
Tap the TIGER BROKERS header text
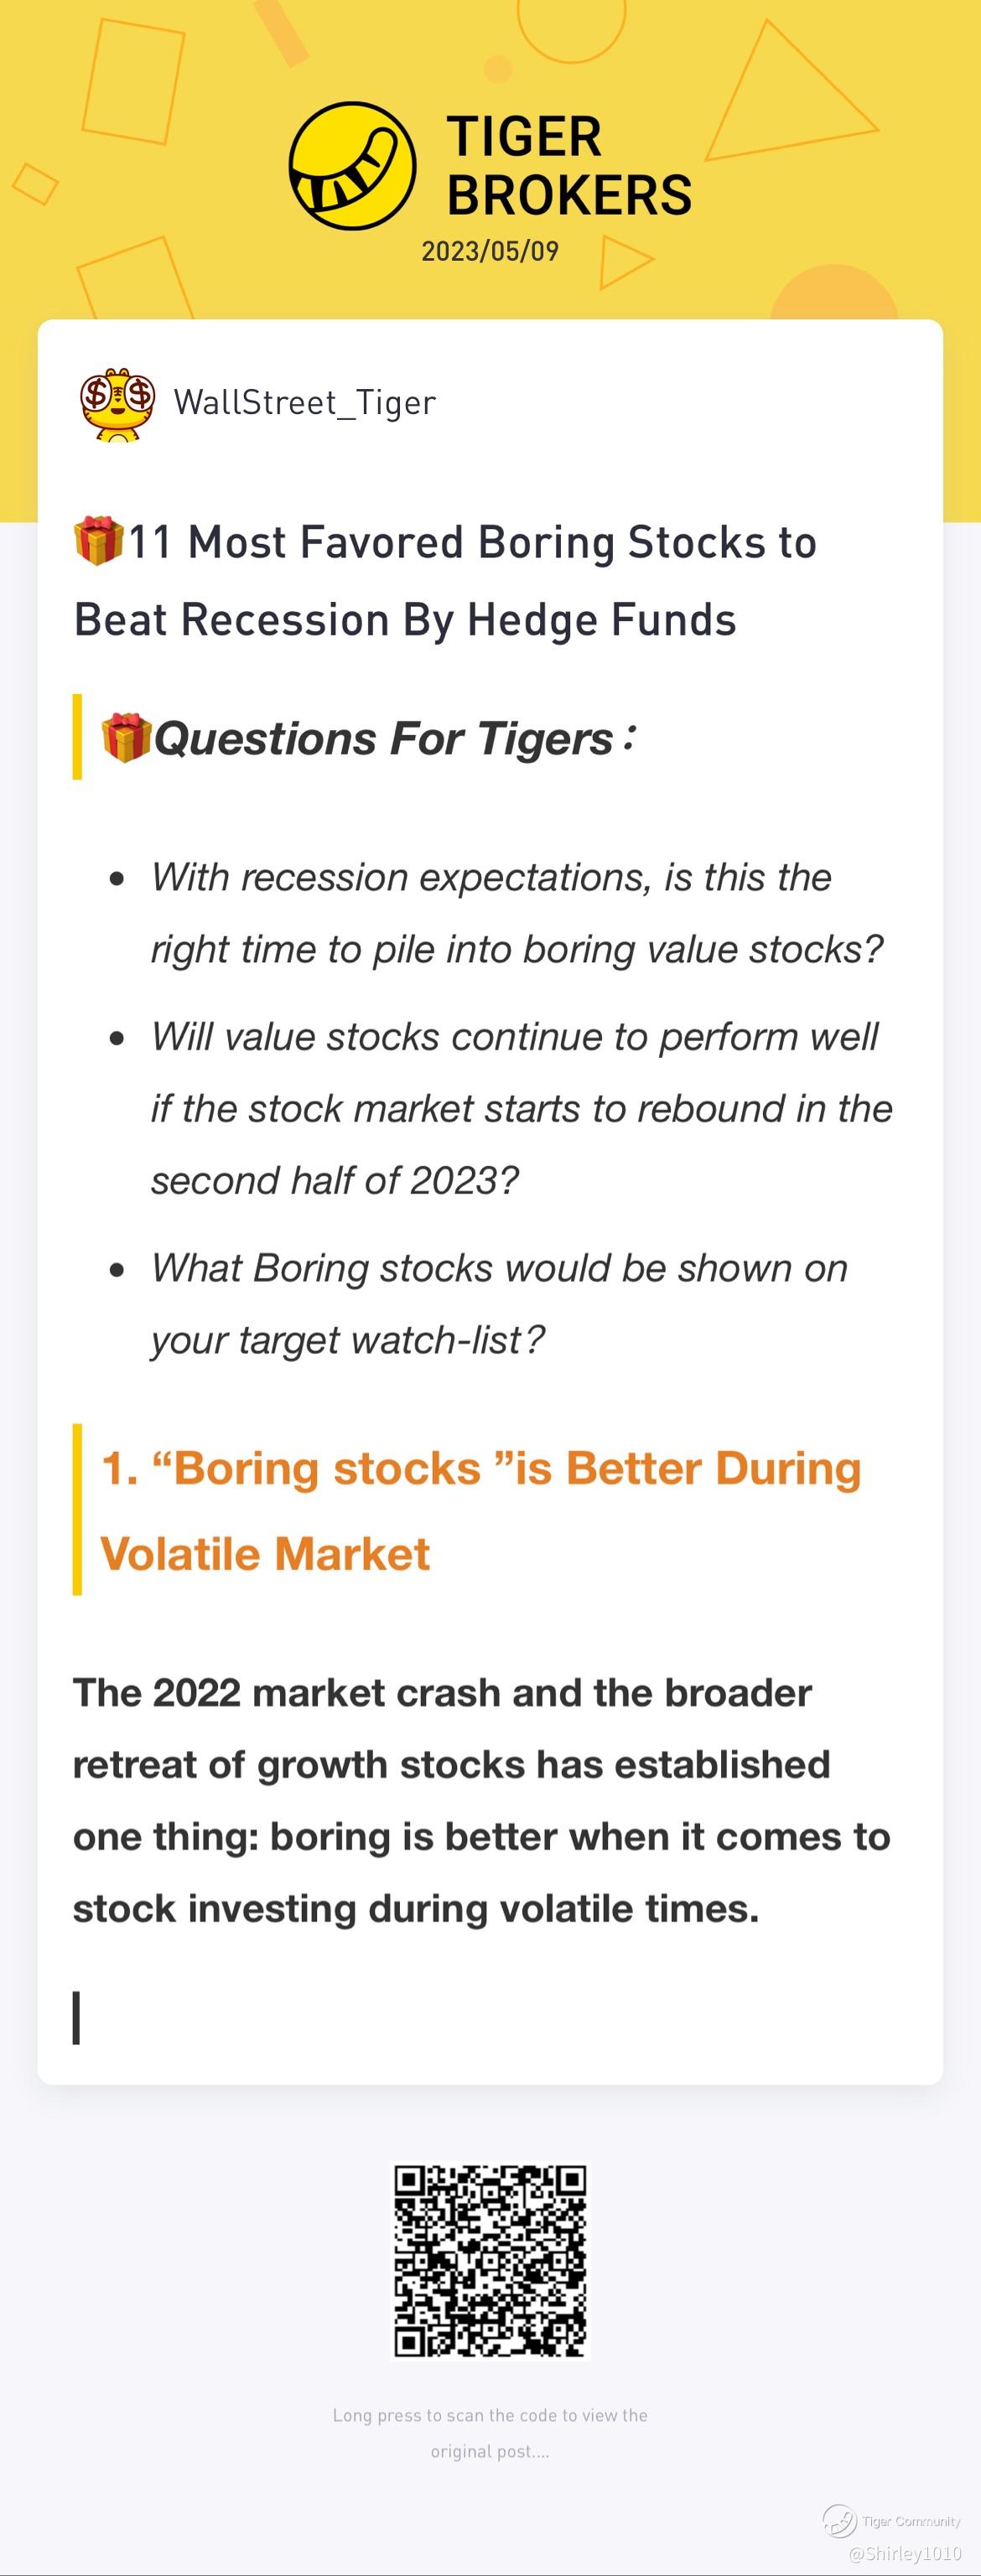(569, 165)
